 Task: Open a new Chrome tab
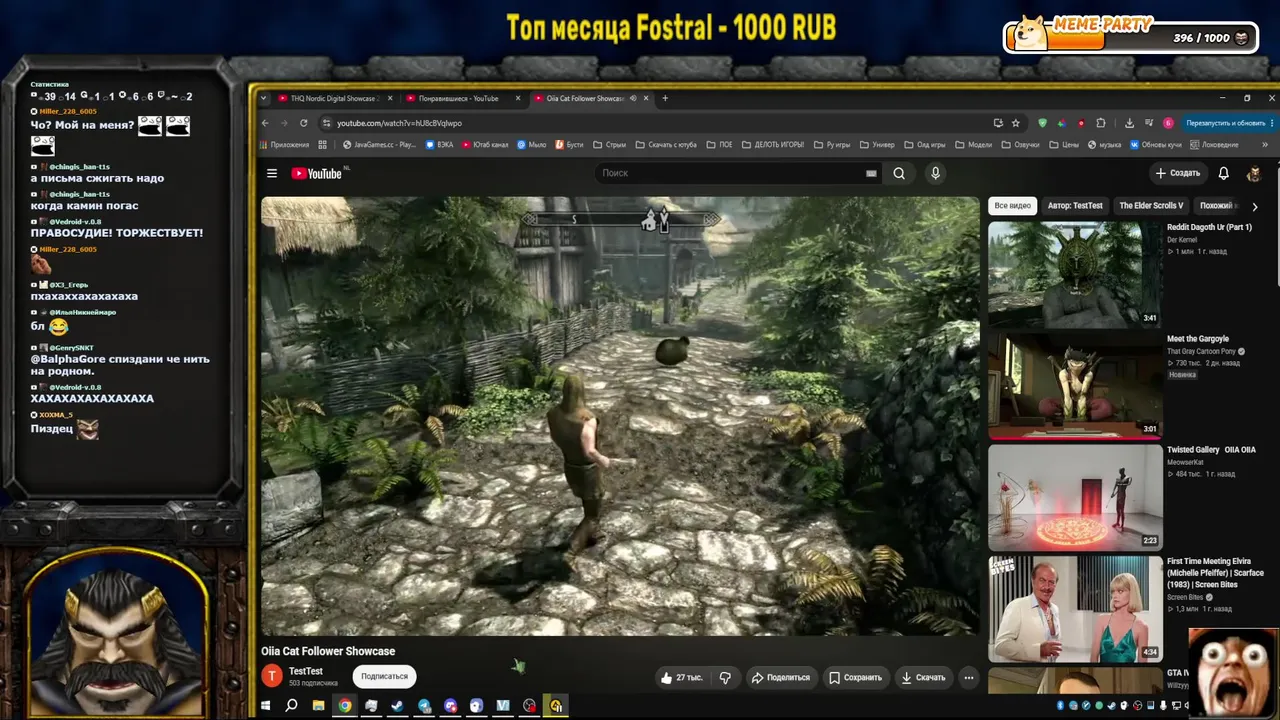665,98
